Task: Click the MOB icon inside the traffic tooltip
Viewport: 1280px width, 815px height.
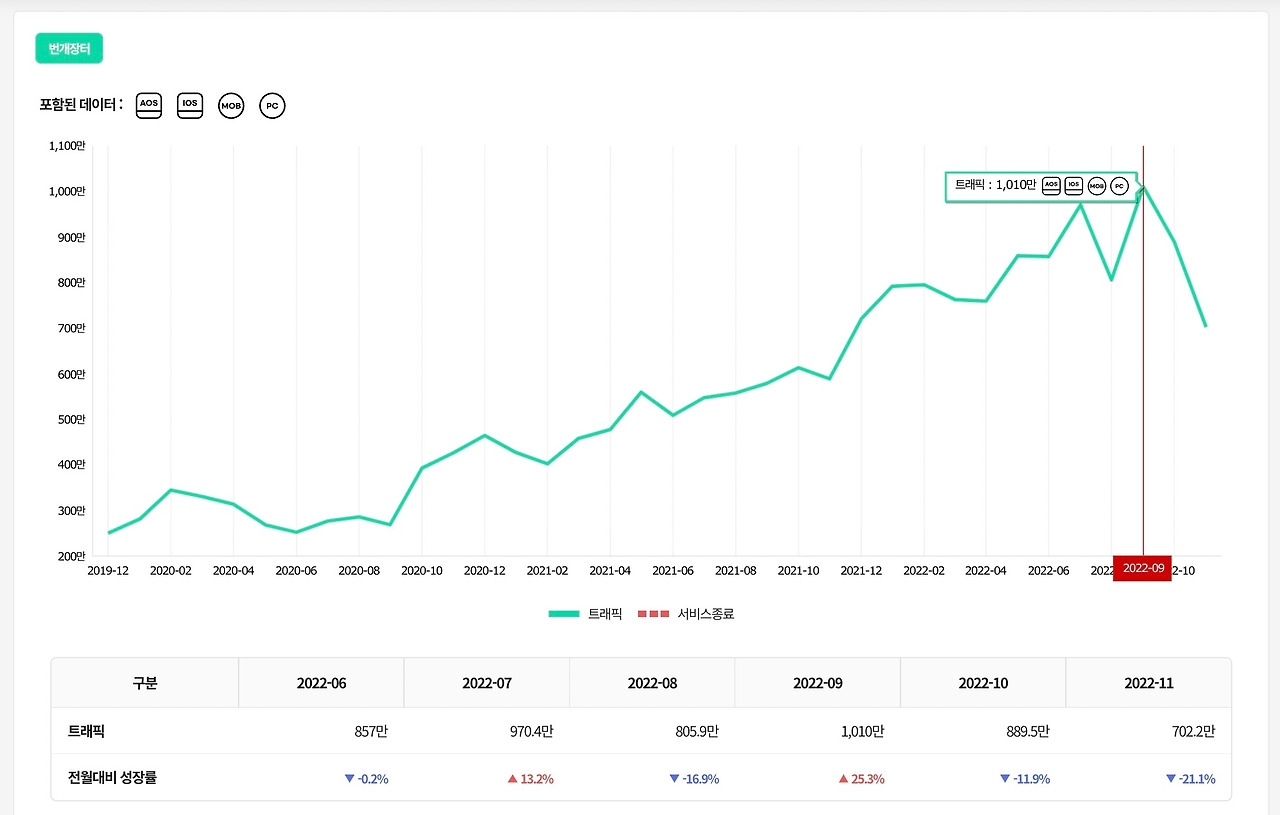Action: [x=1097, y=185]
